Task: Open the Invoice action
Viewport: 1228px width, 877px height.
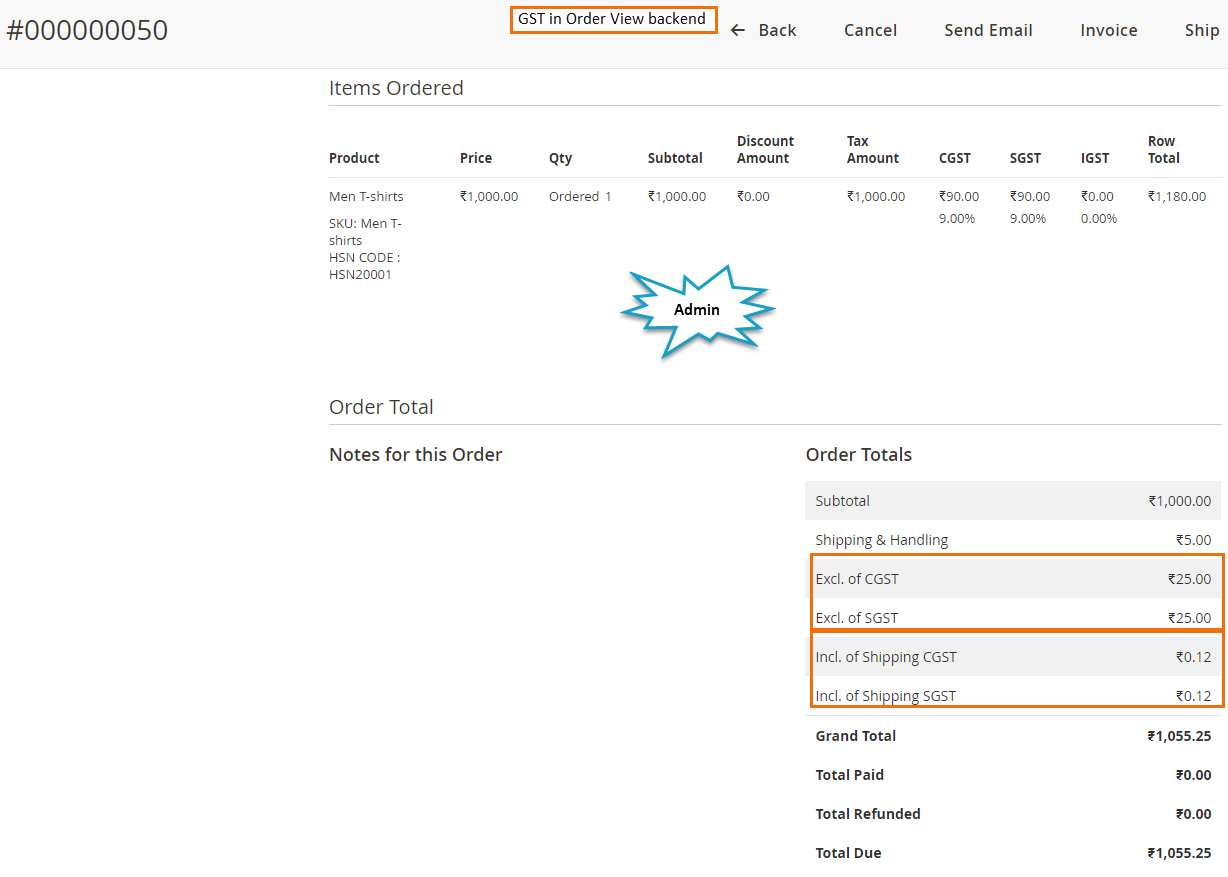Action: (1108, 30)
